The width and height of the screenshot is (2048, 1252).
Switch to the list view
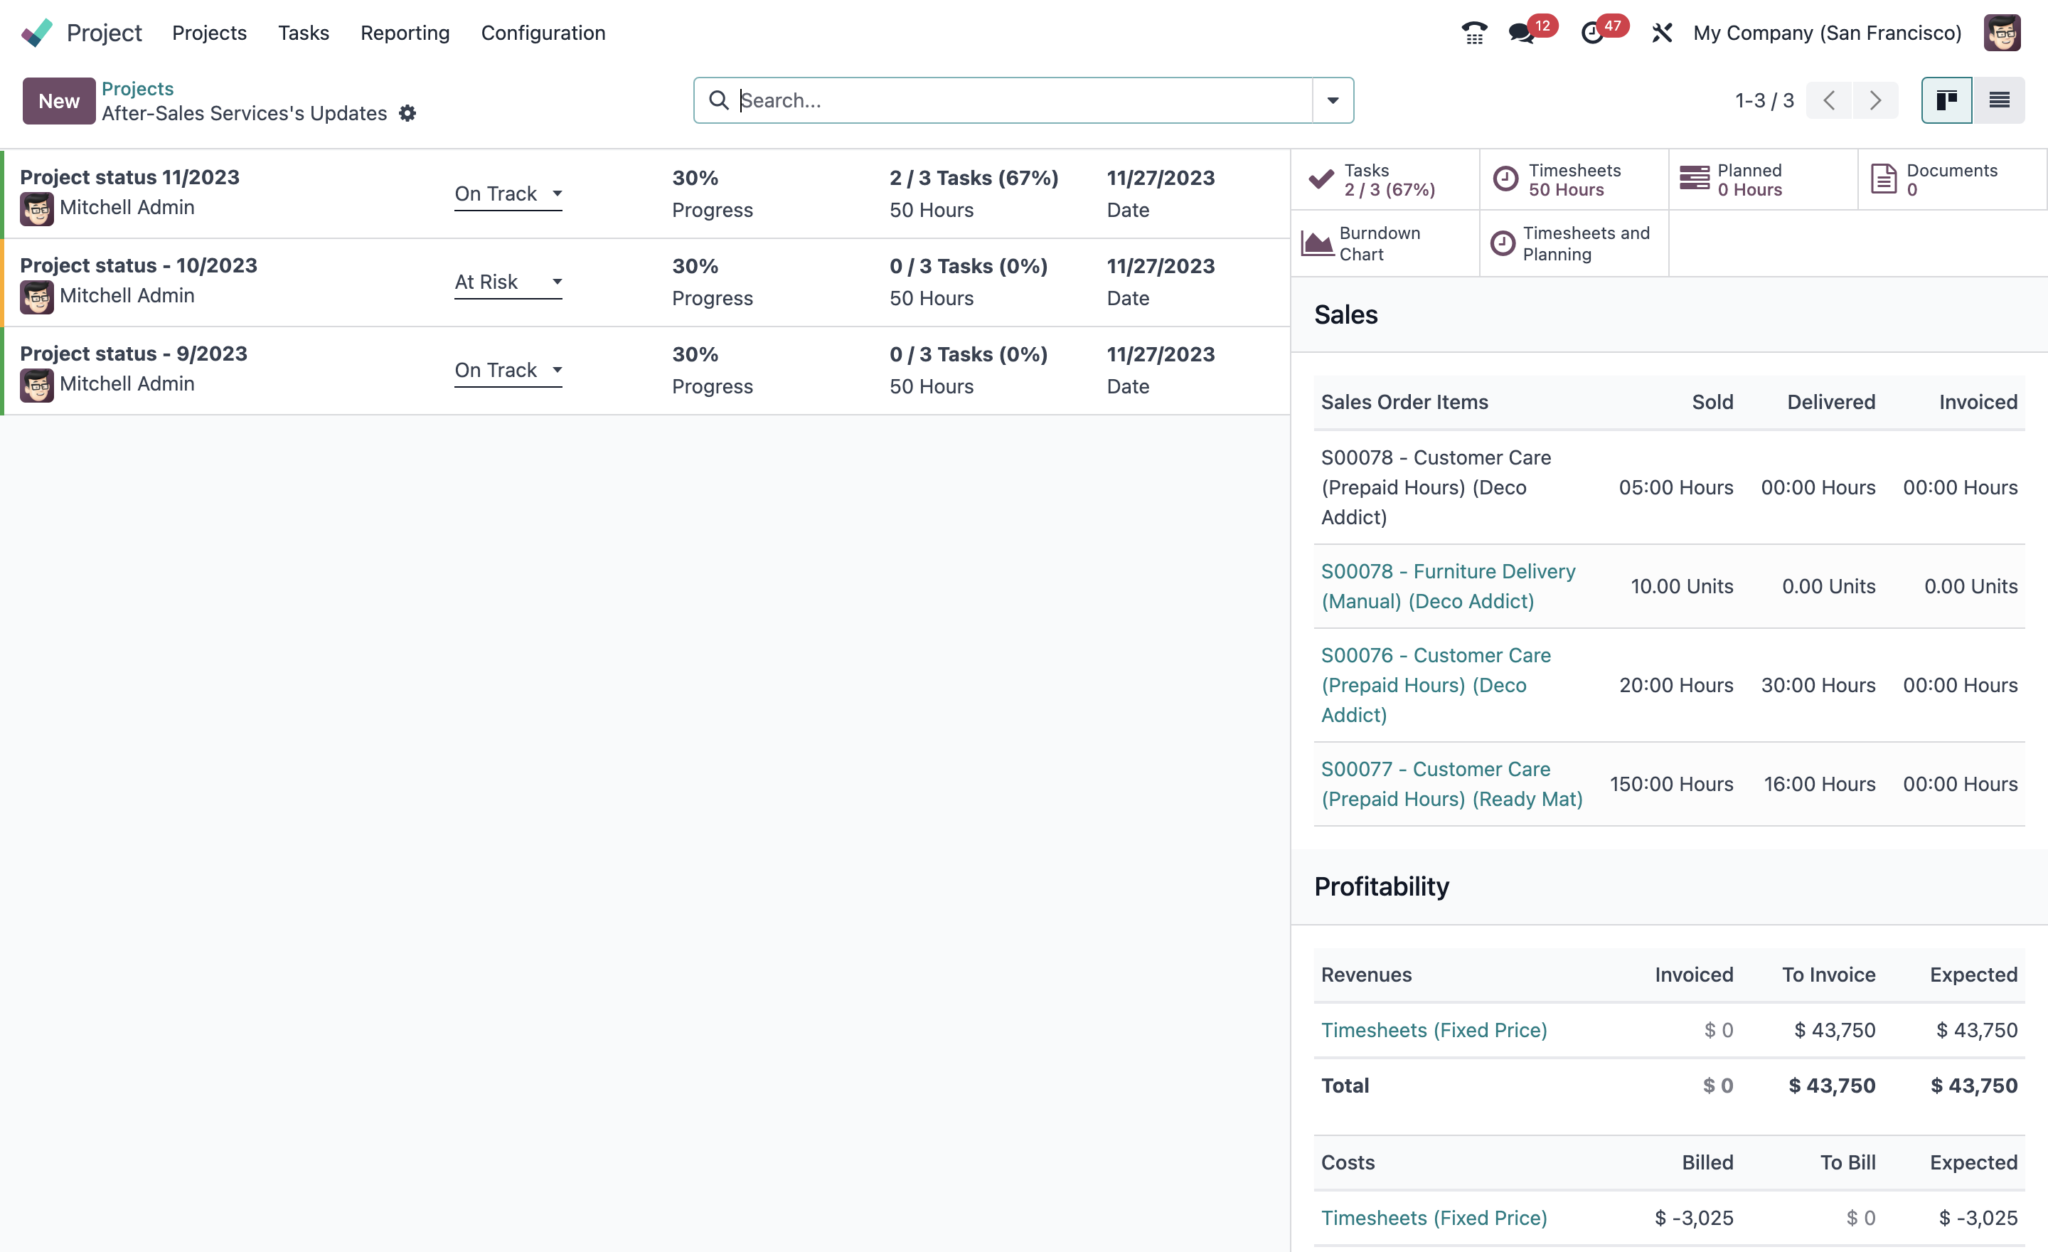tap(1999, 100)
